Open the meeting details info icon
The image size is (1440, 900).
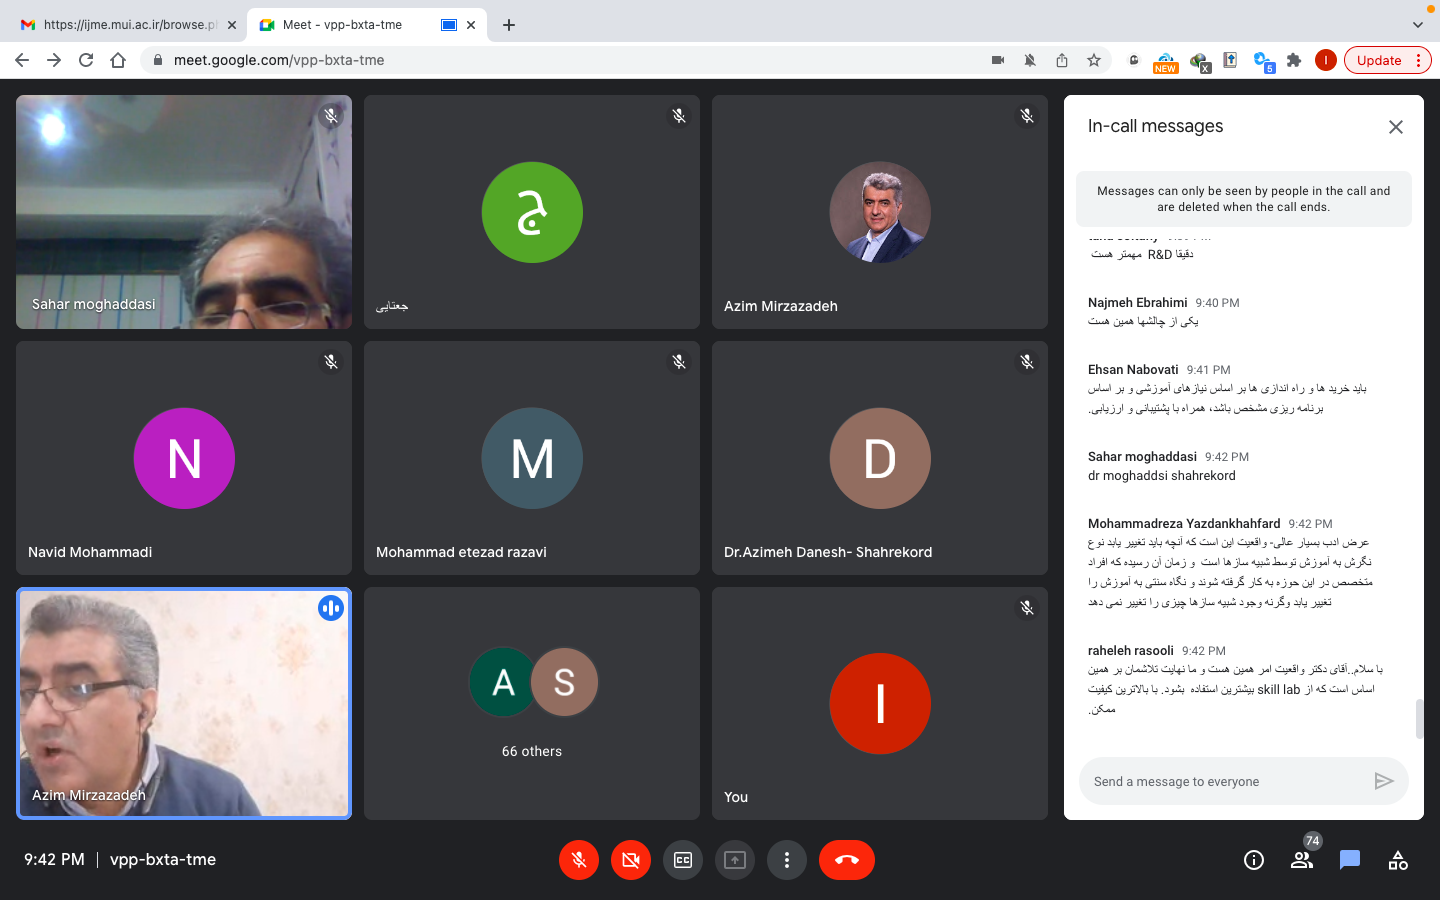tap(1253, 860)
